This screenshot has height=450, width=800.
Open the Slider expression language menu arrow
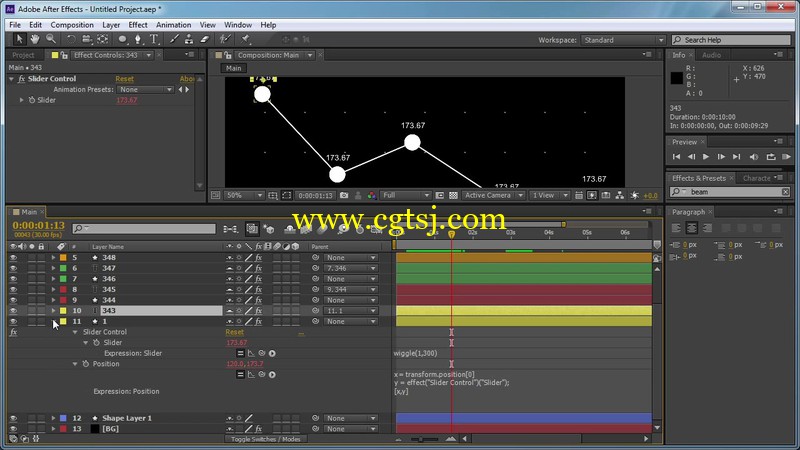point(272,353)
